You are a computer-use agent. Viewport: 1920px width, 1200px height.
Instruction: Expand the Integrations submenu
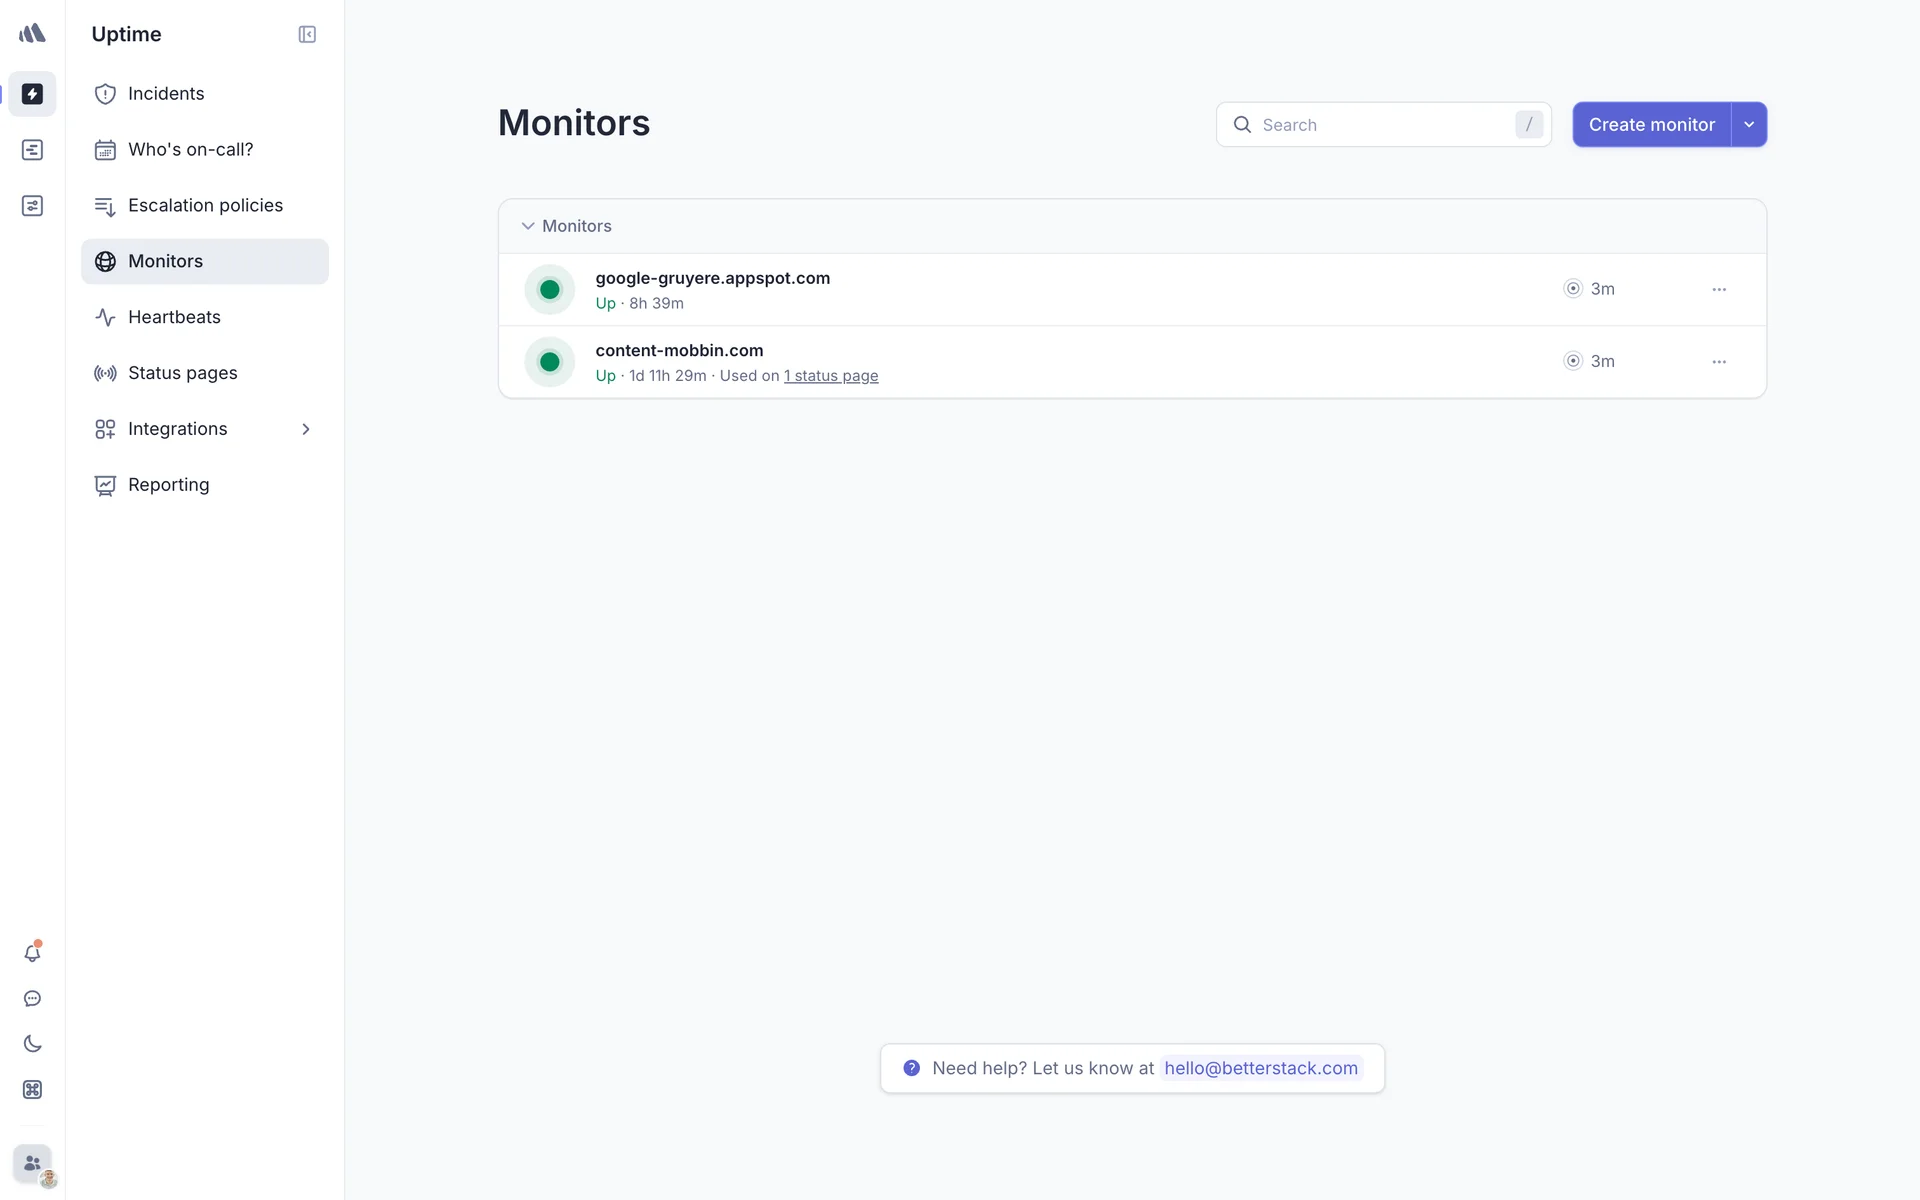(306, 429)
